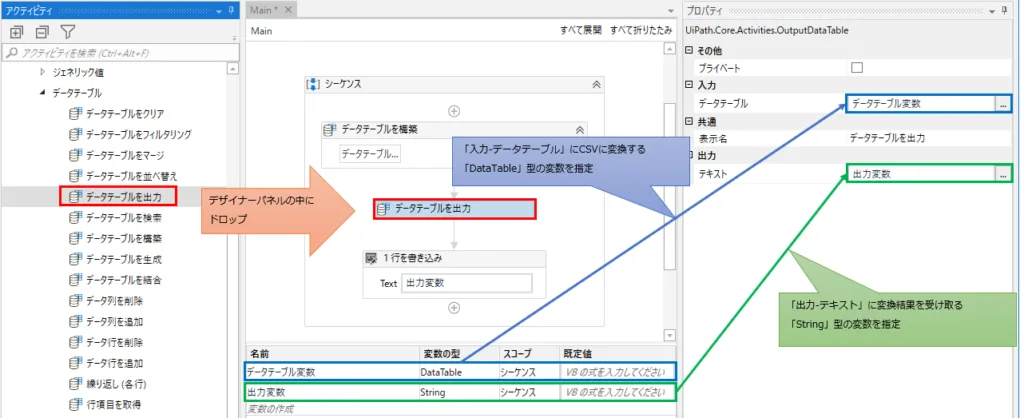This screenshot has height=418, width=1024.
Task: Select the データ列を削除 activity
Action: tap(106, 300)
